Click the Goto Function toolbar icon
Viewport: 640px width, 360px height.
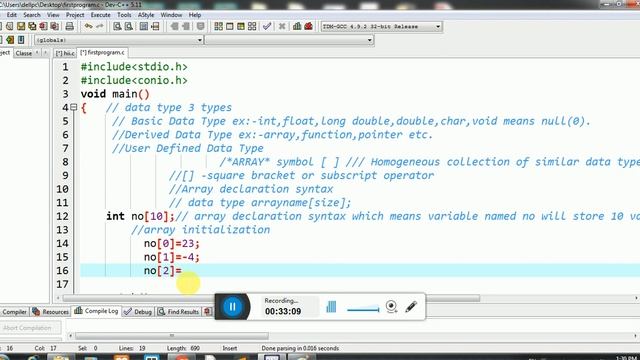(x=144, y=27)
